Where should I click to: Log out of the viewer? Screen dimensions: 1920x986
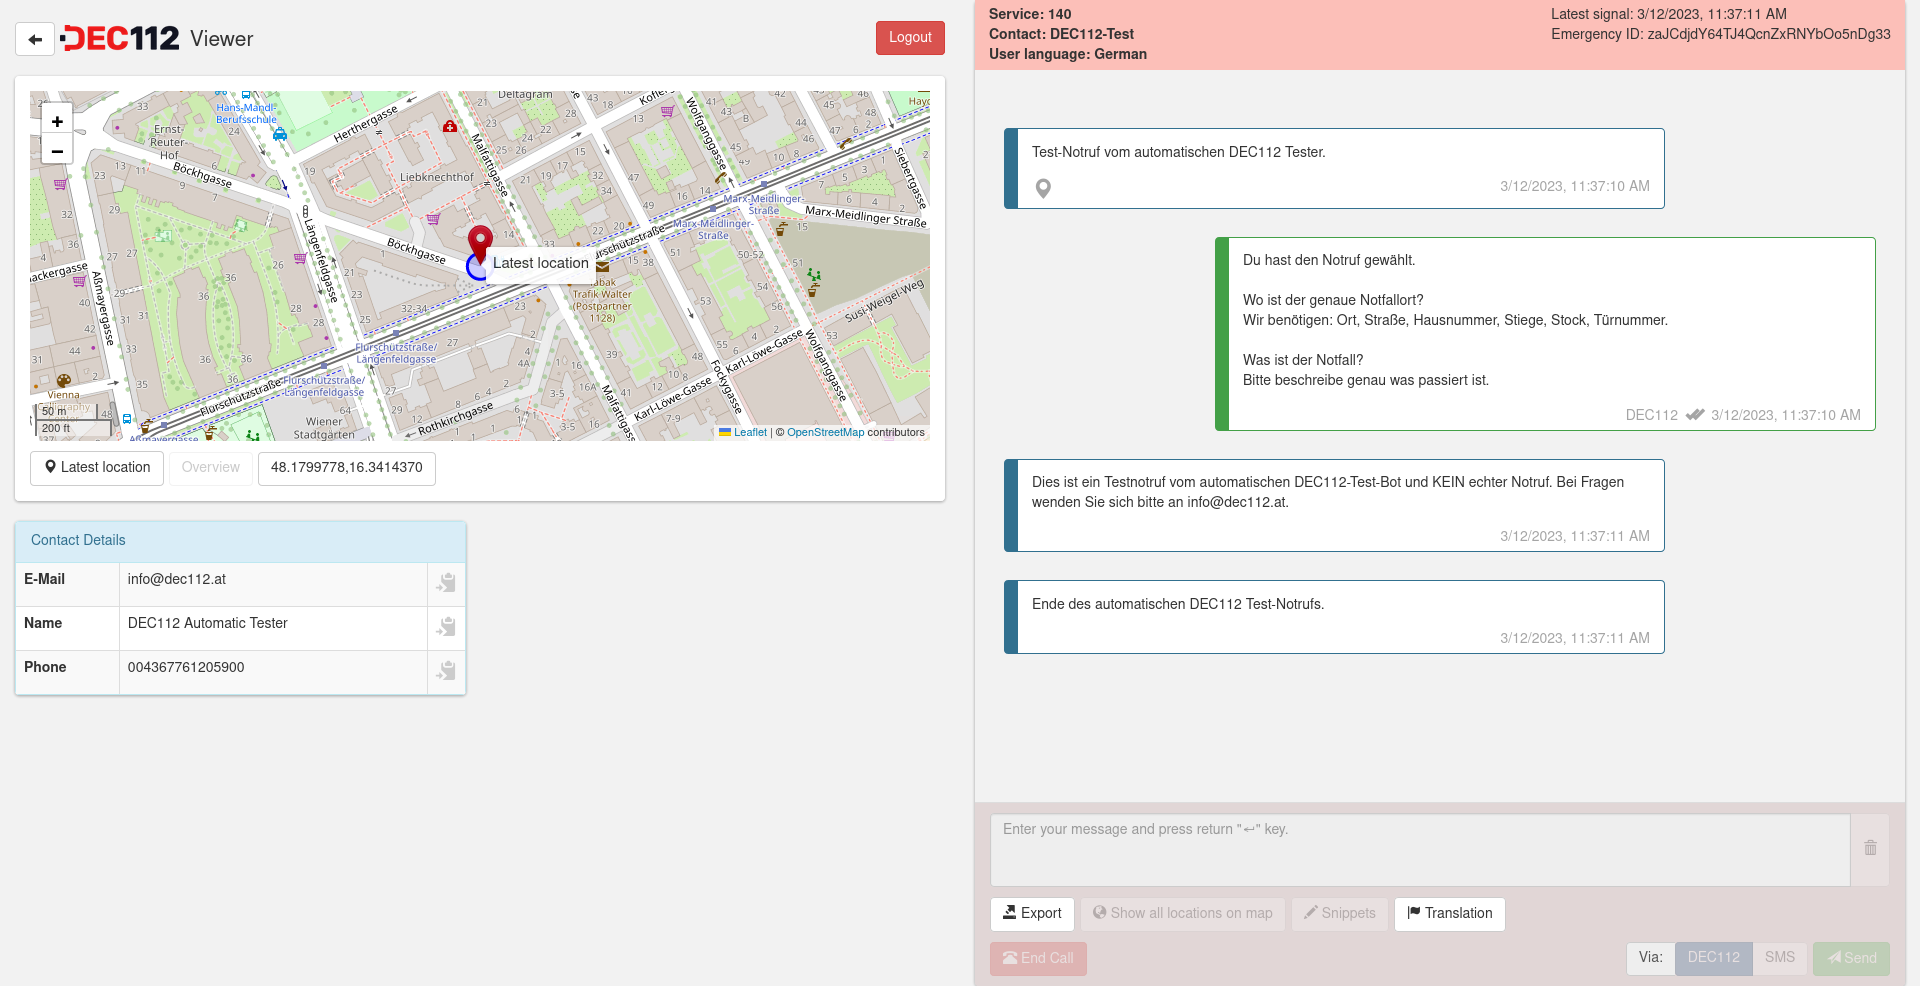(x=910, y=38)
